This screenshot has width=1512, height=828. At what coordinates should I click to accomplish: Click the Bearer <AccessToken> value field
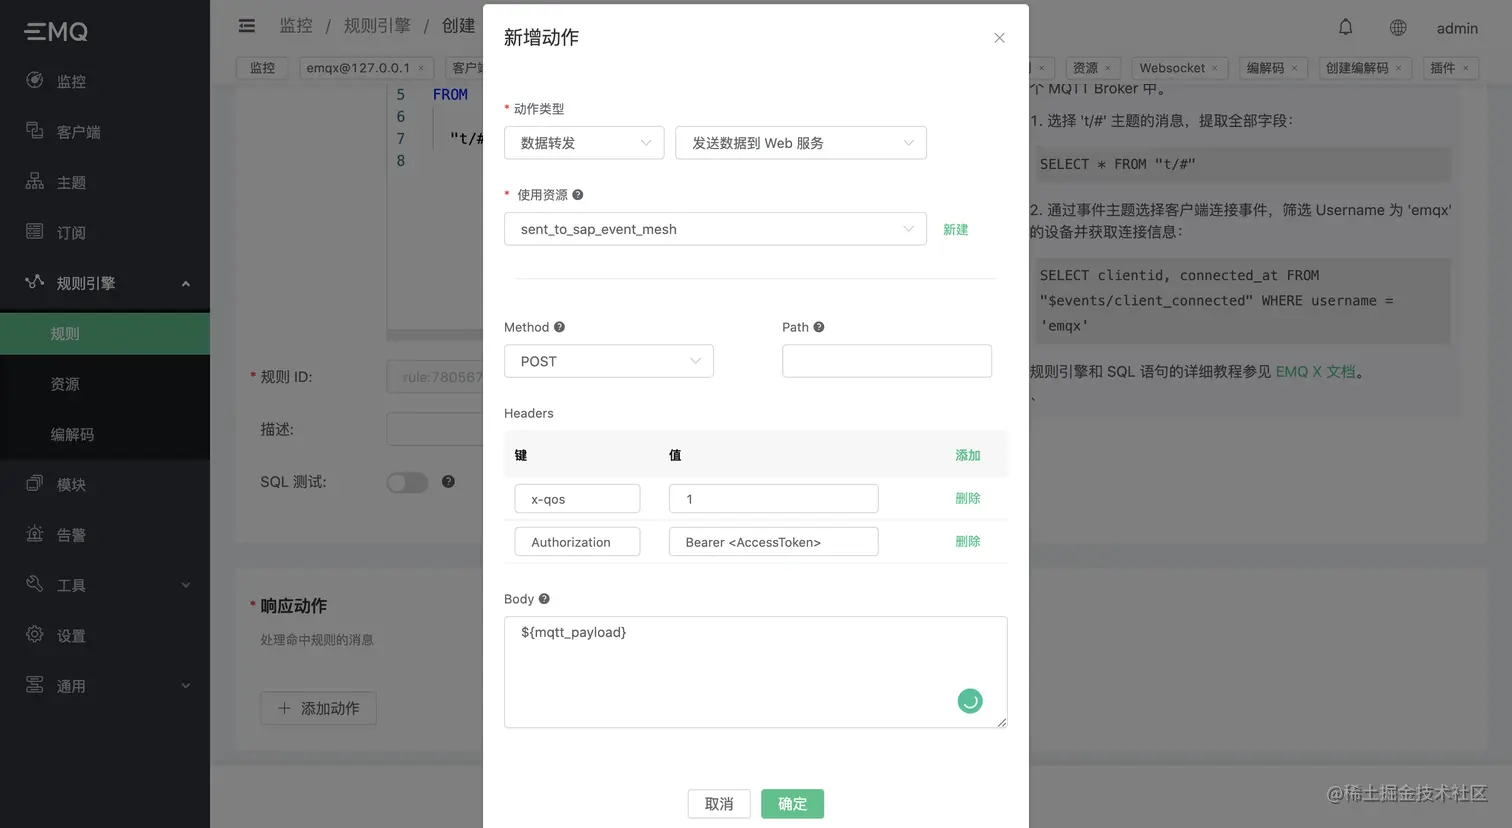pyautogui.click(x=774, y=542)
